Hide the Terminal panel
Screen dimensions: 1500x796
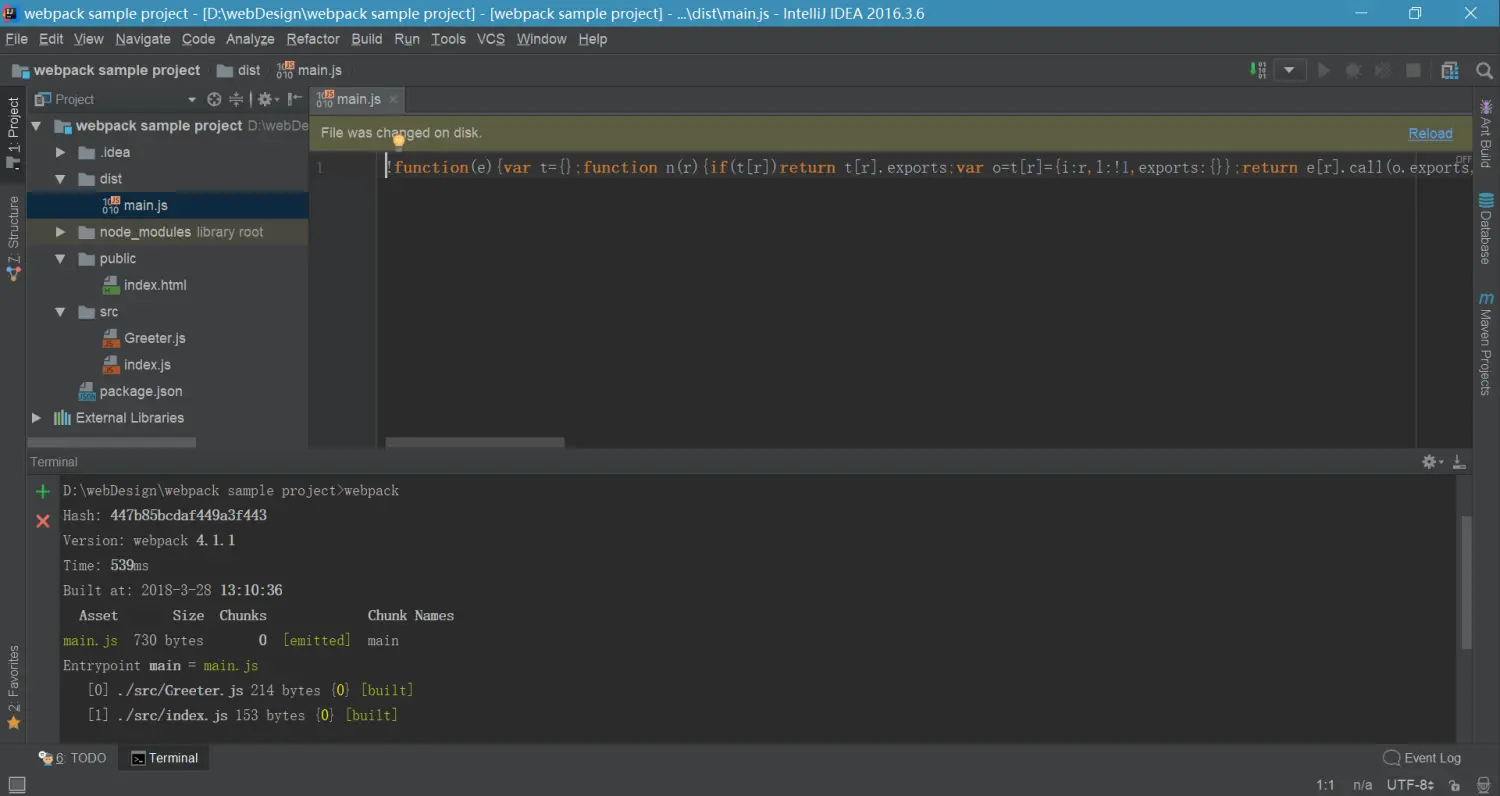(1459, 461)
